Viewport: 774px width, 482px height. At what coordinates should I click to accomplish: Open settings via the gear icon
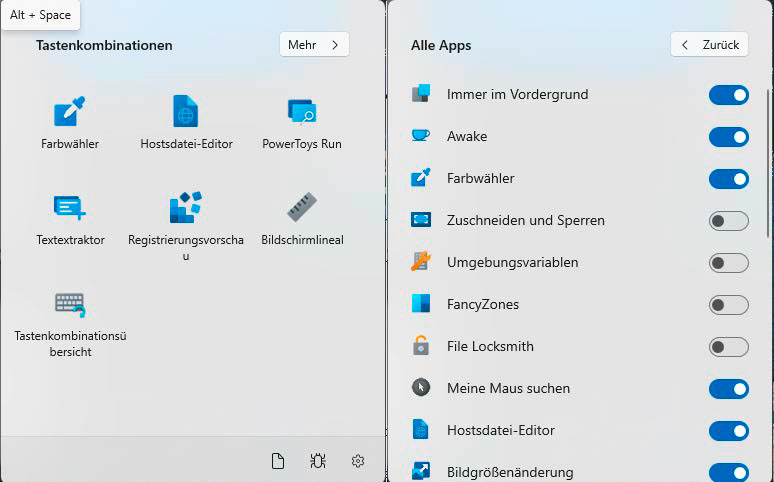tap(358, 461)
